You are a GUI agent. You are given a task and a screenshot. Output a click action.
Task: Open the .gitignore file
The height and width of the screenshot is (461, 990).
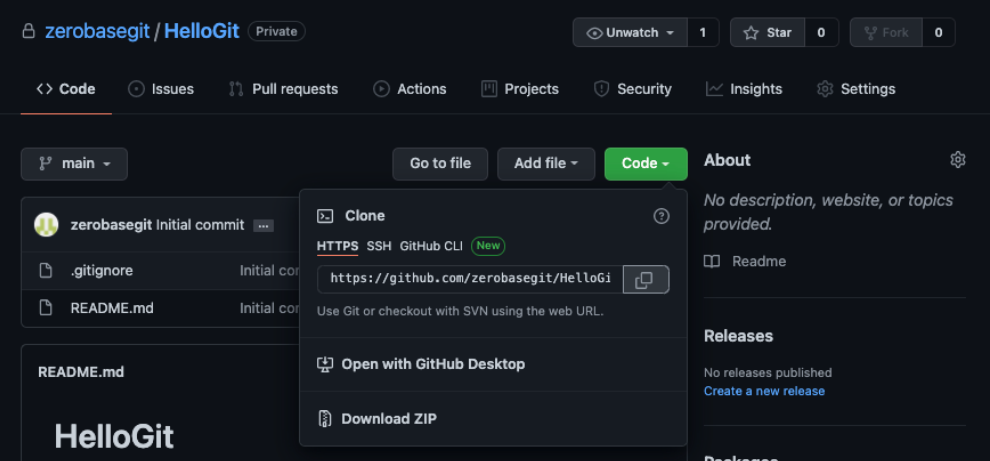102,271
